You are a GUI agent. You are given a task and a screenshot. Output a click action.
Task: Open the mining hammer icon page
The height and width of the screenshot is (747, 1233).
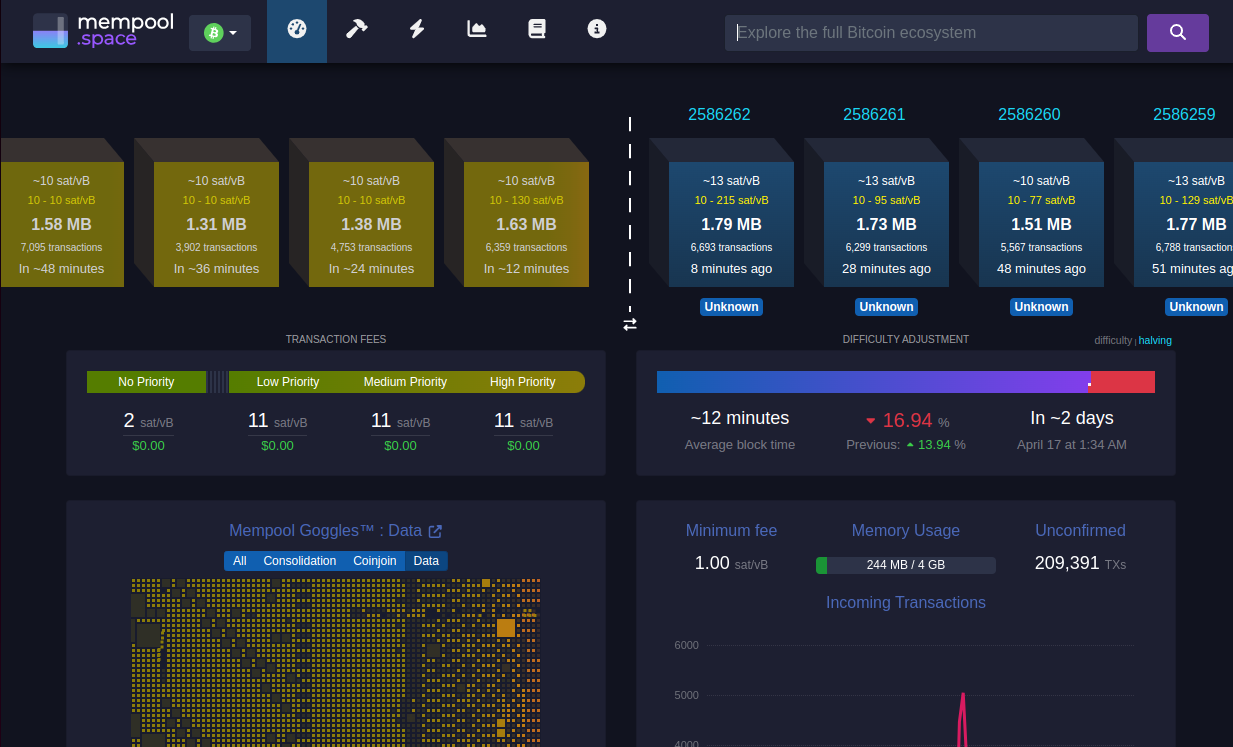click(357, 30)
